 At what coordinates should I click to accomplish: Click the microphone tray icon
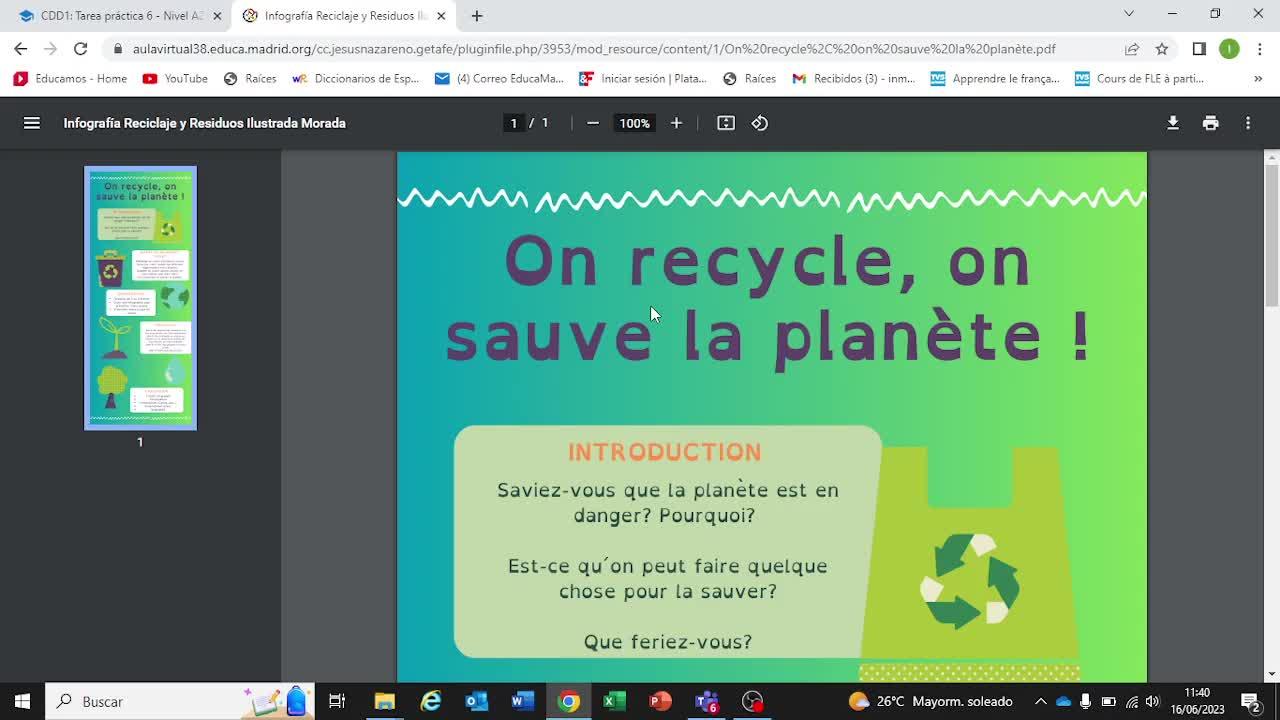[1085, 701]
